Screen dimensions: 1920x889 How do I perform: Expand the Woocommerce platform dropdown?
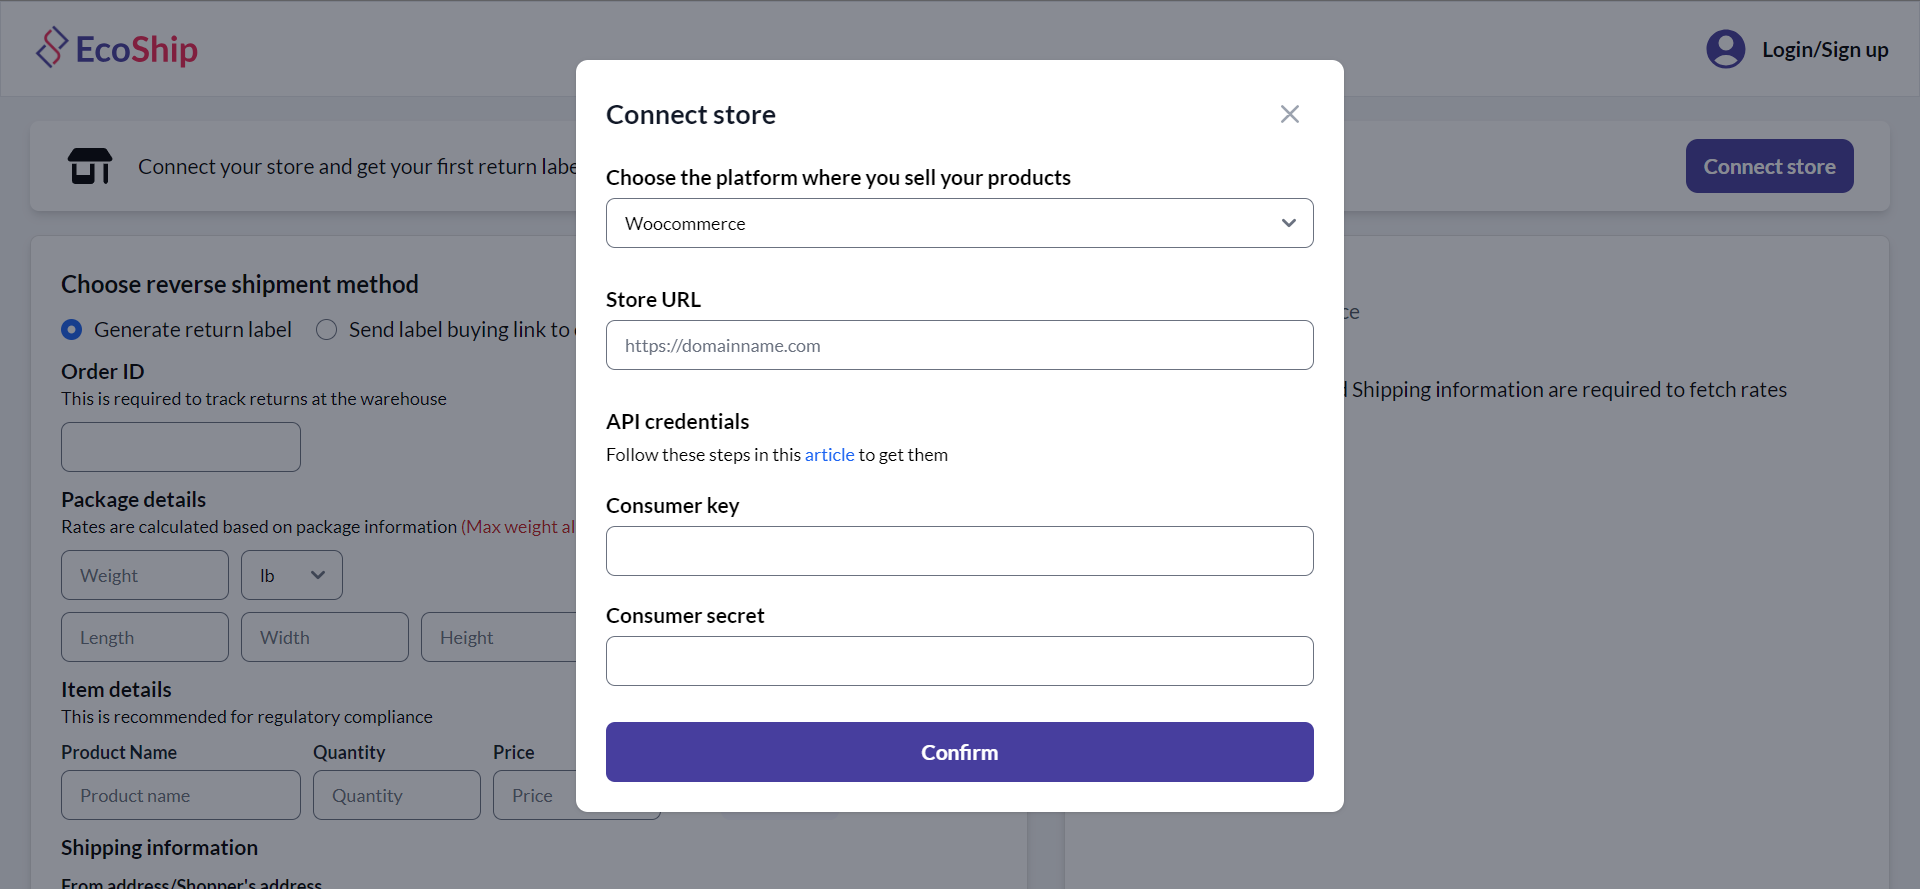click(x=959, y=223)
